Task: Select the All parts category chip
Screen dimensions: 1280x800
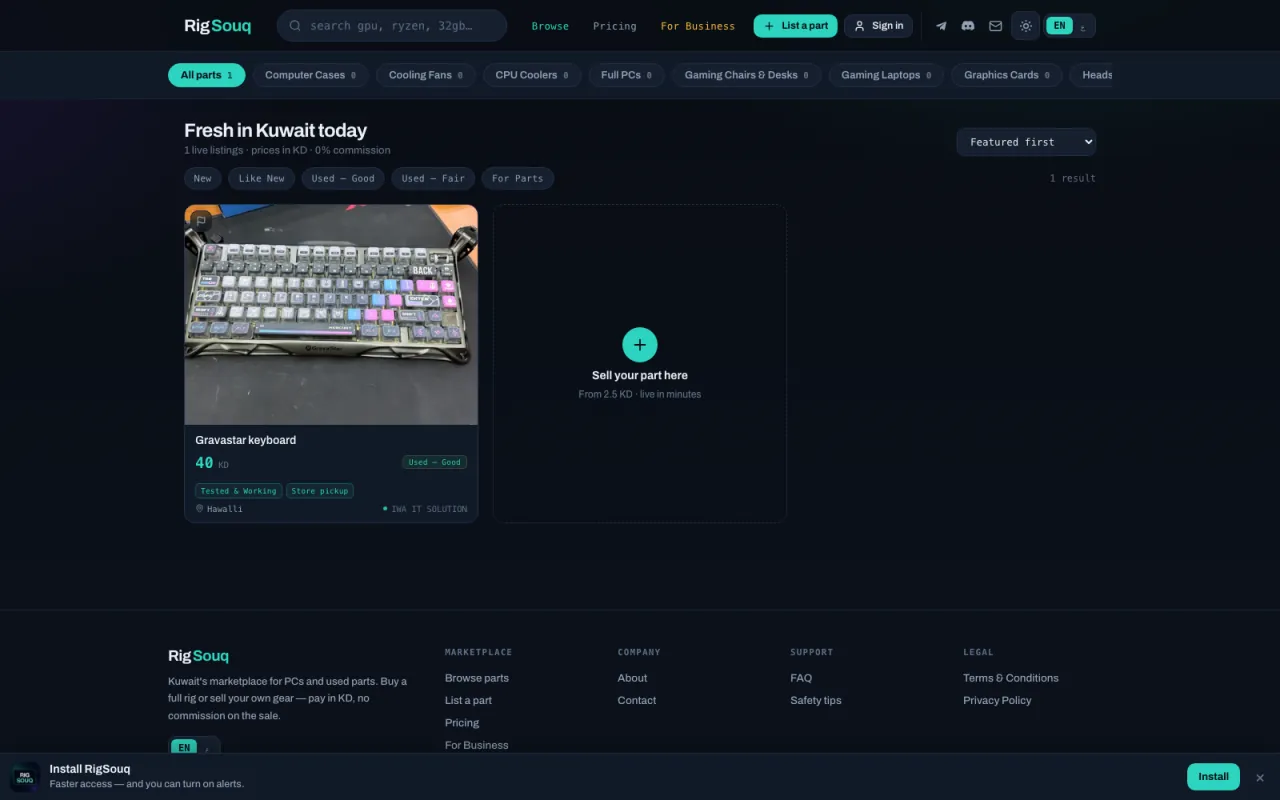Action: (206, 75)
